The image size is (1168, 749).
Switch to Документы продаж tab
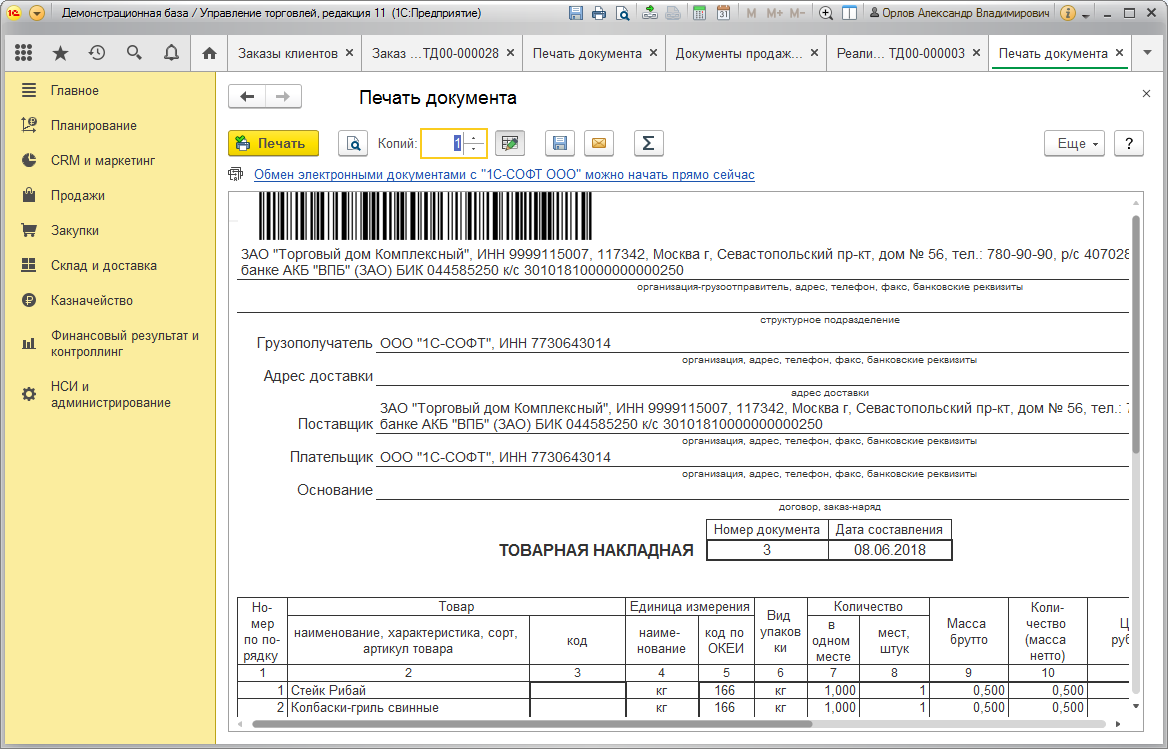point(738,53)
